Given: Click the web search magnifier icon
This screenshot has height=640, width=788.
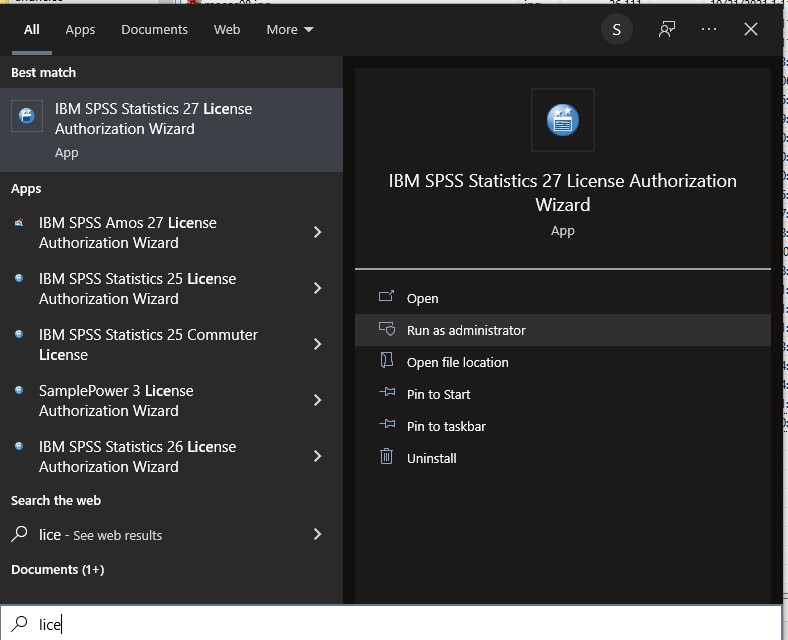Looking at the screenshot, I should pos(19,534).
